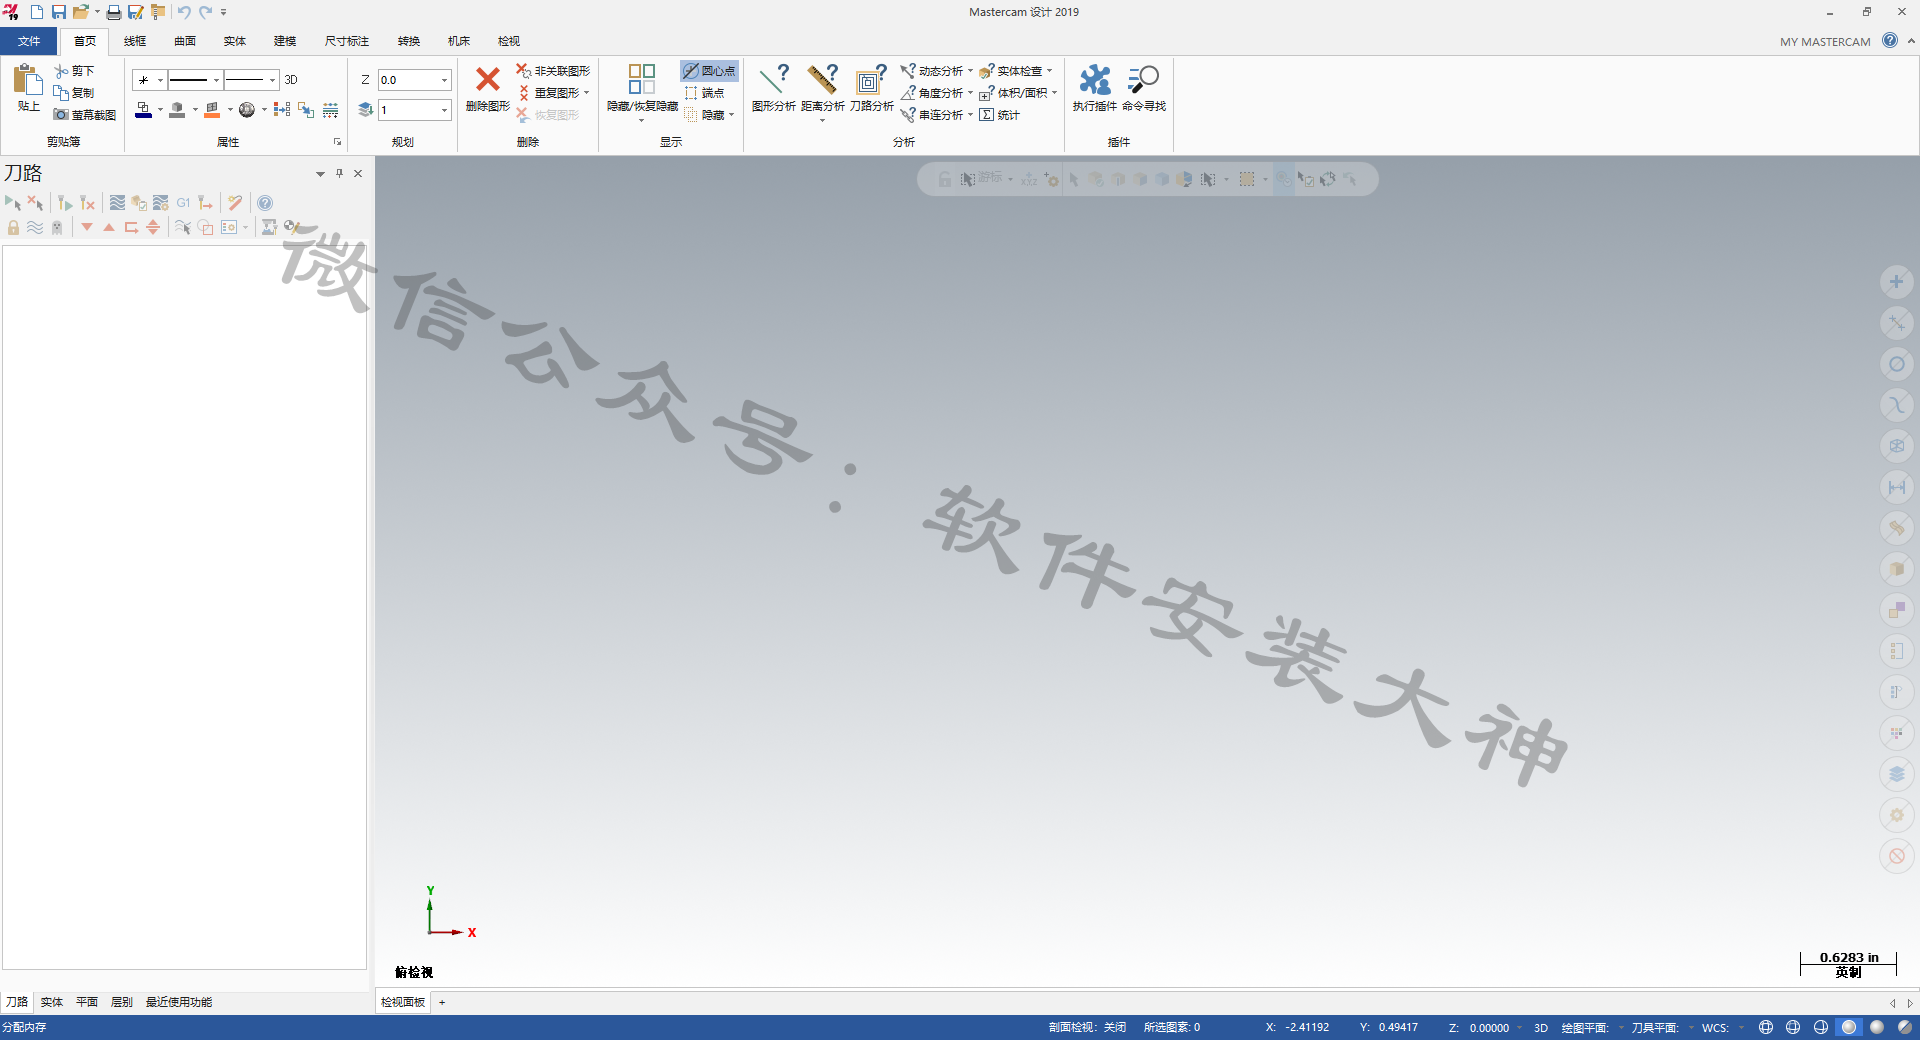Click 统计 statistics button
1920x1040 pixels.
(x=999, y=115)
